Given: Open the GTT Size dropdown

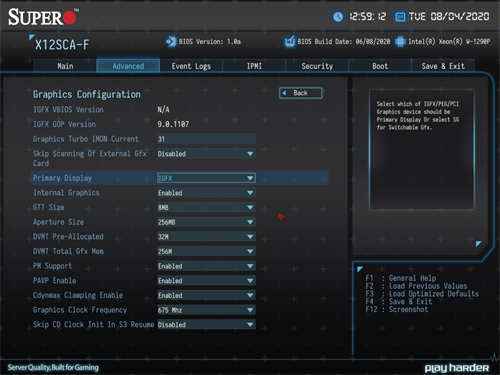Looking at the screenshot, I should click(206, 207).
